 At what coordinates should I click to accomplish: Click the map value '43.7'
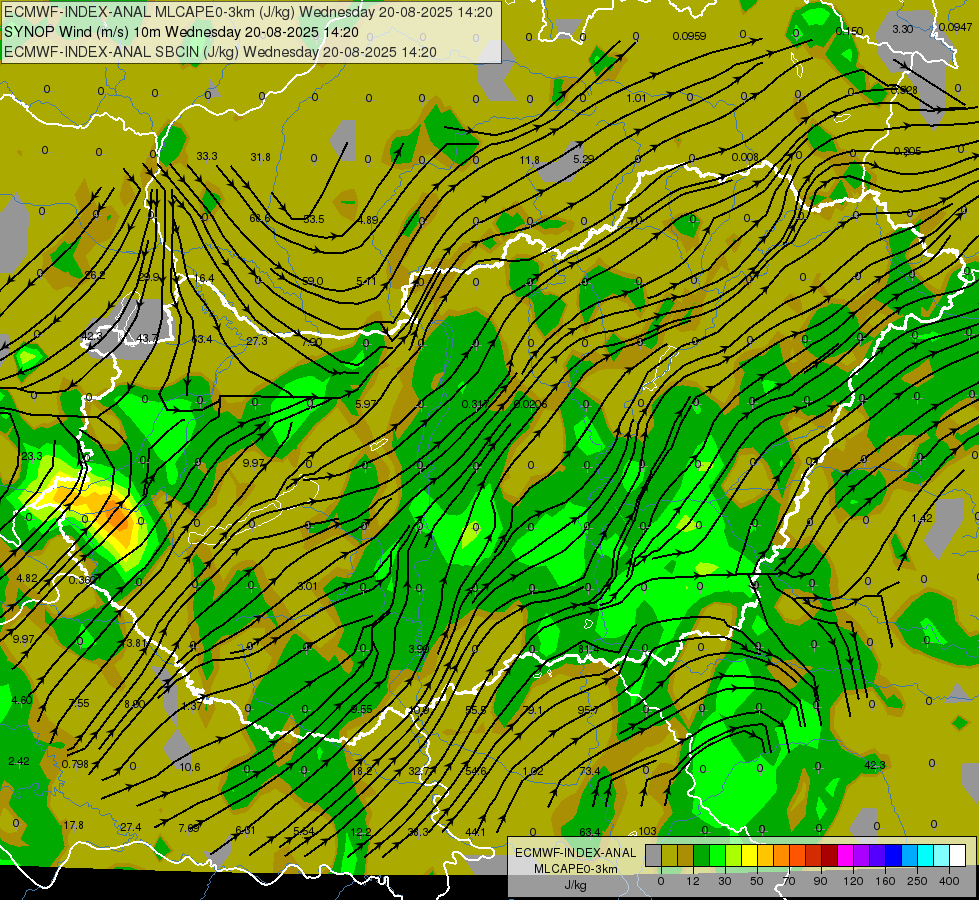click(147, 339)
